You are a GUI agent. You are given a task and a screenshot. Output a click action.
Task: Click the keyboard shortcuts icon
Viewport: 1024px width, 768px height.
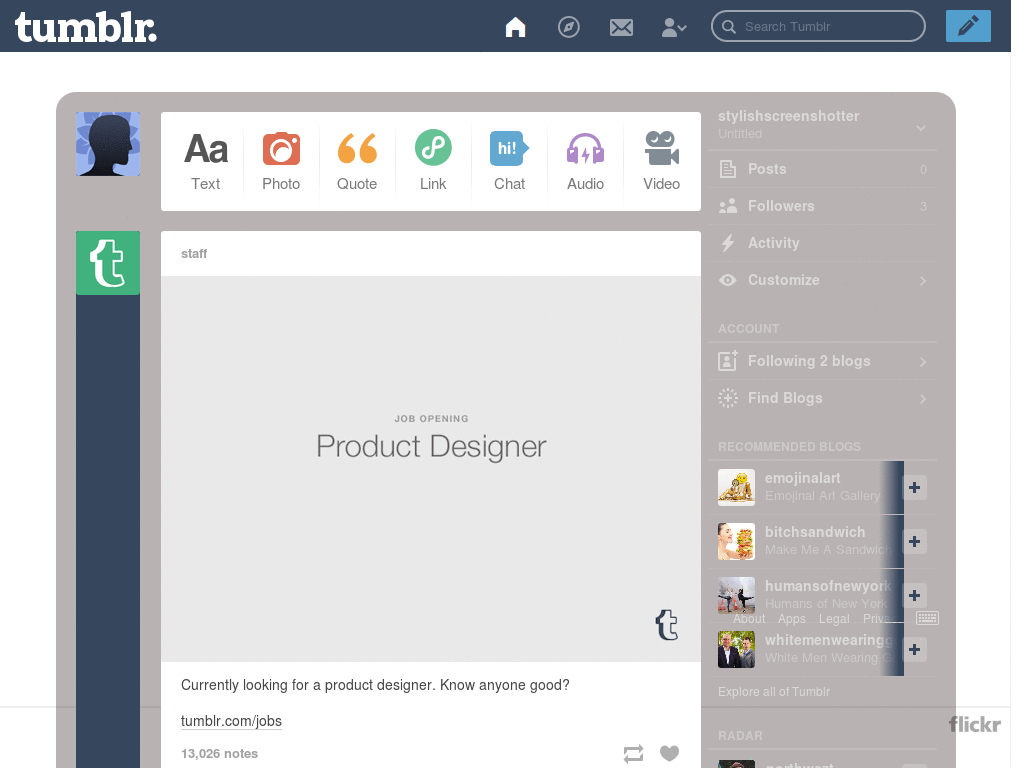click(927, 618)
